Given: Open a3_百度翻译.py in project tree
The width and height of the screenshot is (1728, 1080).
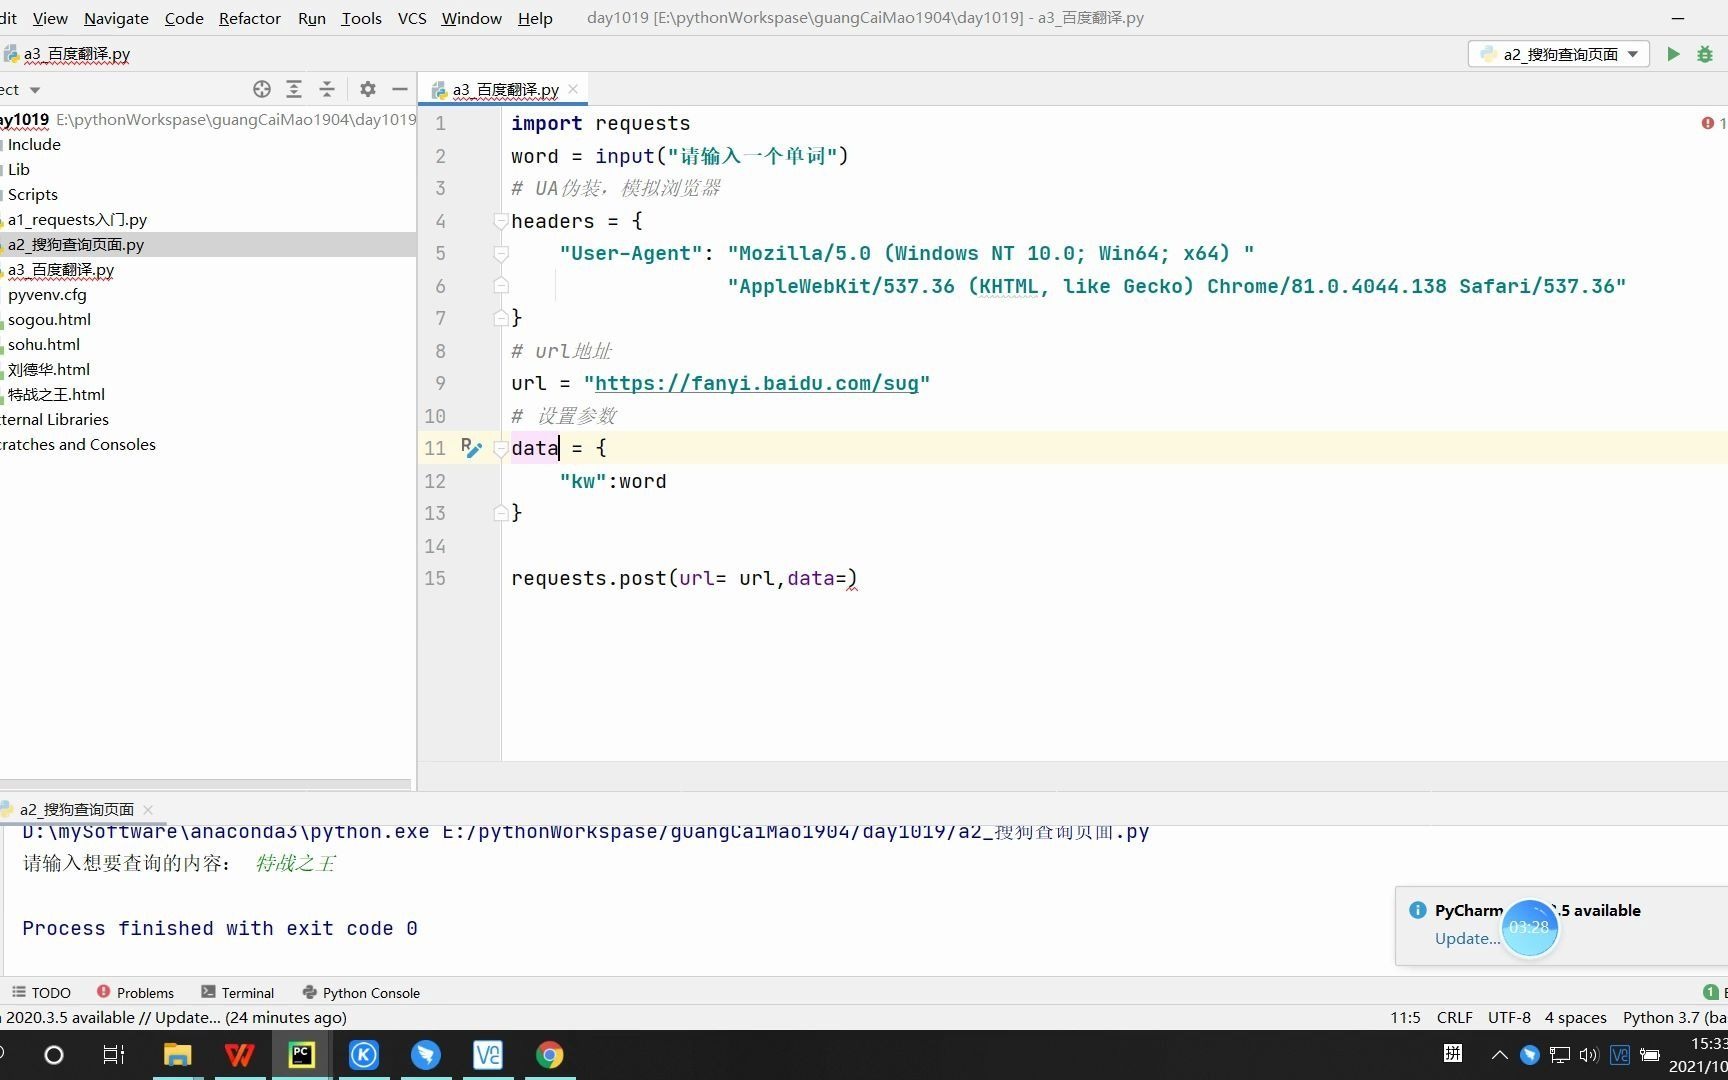Looking at the screenshot, I should coord(61,269).
